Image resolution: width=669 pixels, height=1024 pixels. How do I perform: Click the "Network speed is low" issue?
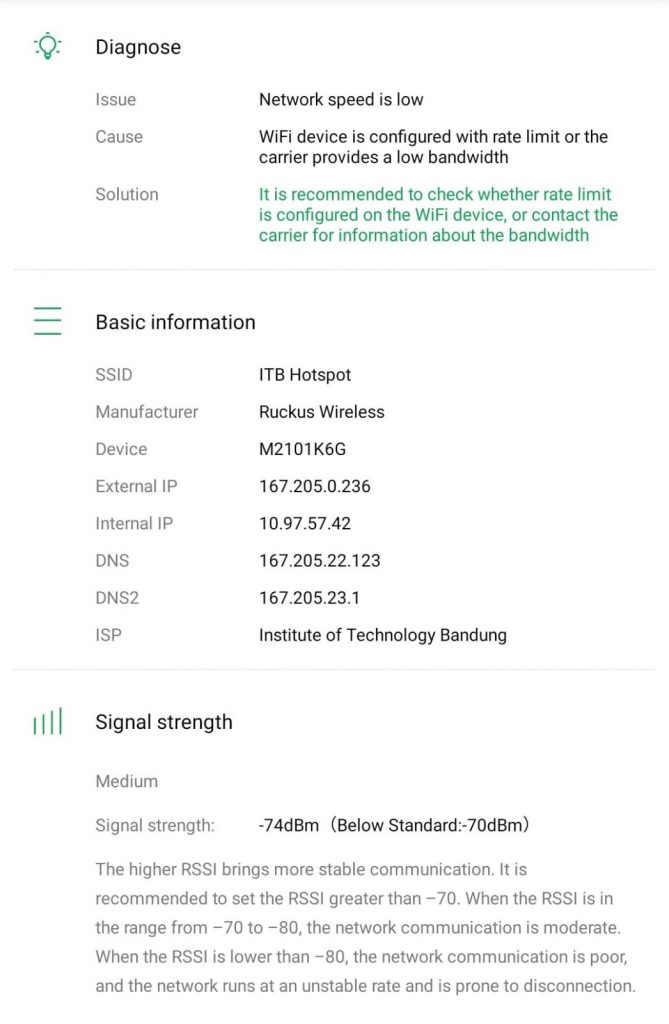click(x=341, y=100)
